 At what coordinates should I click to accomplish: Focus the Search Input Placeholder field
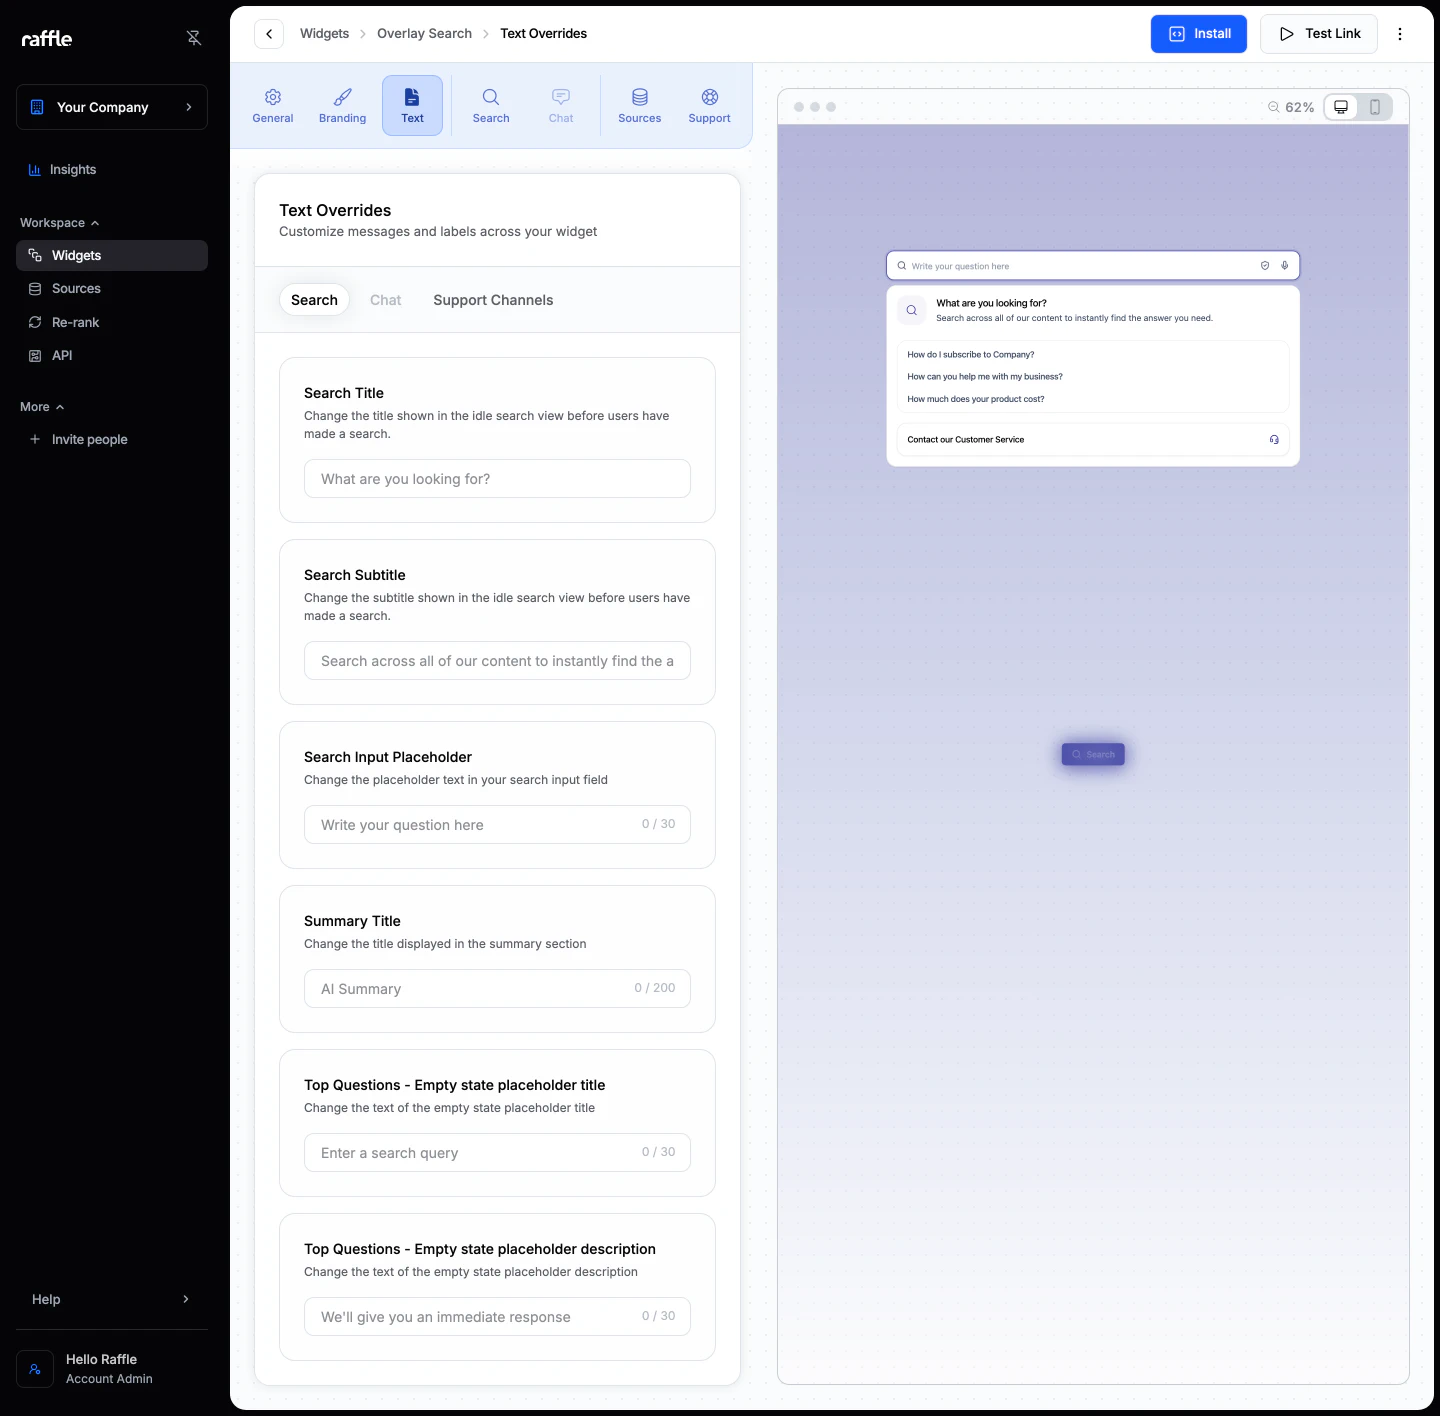pyautogui.click(x=497, y=825)
